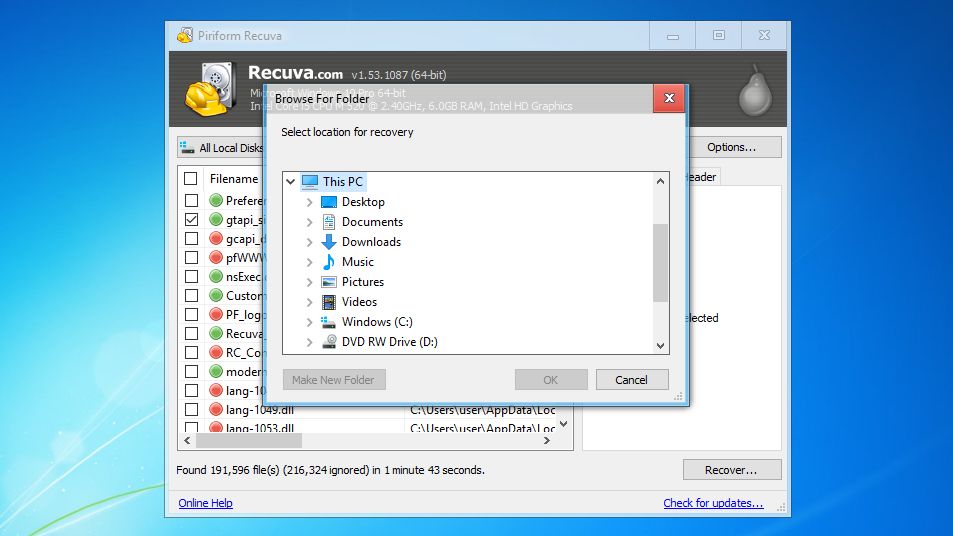
Task: Click the Filename column header
Action: (x=235, y=179)
